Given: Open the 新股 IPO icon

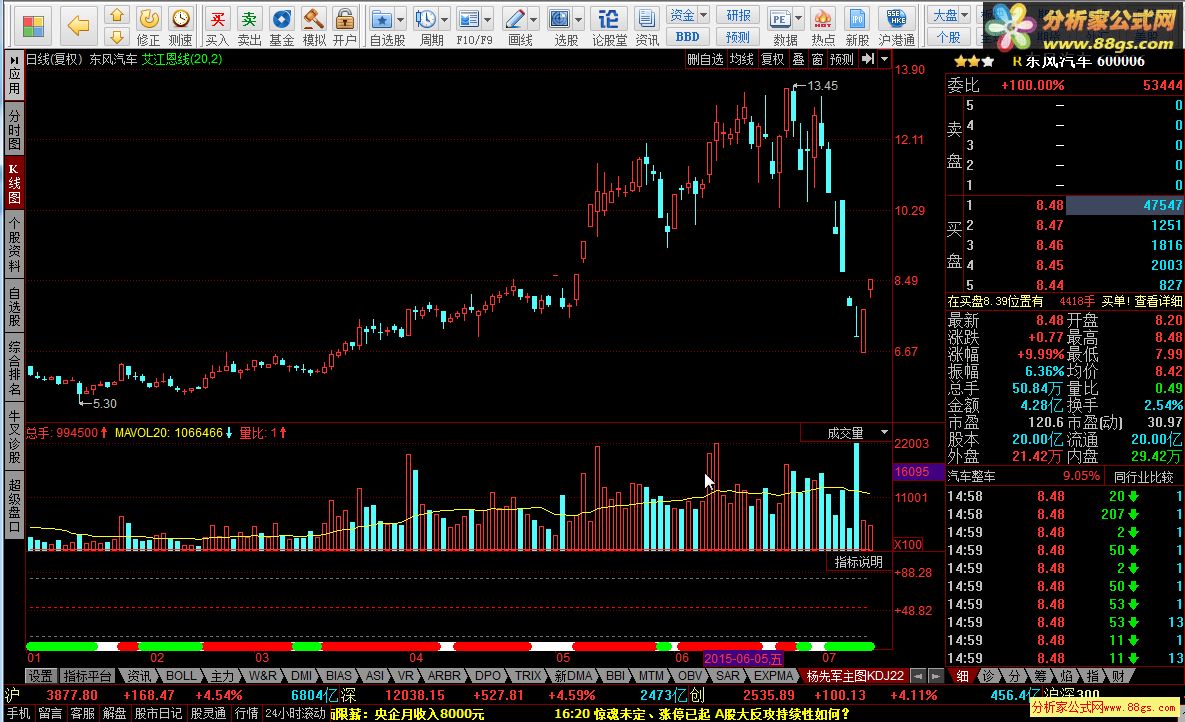Looking at the screenshot, I should tap(857, 26).
